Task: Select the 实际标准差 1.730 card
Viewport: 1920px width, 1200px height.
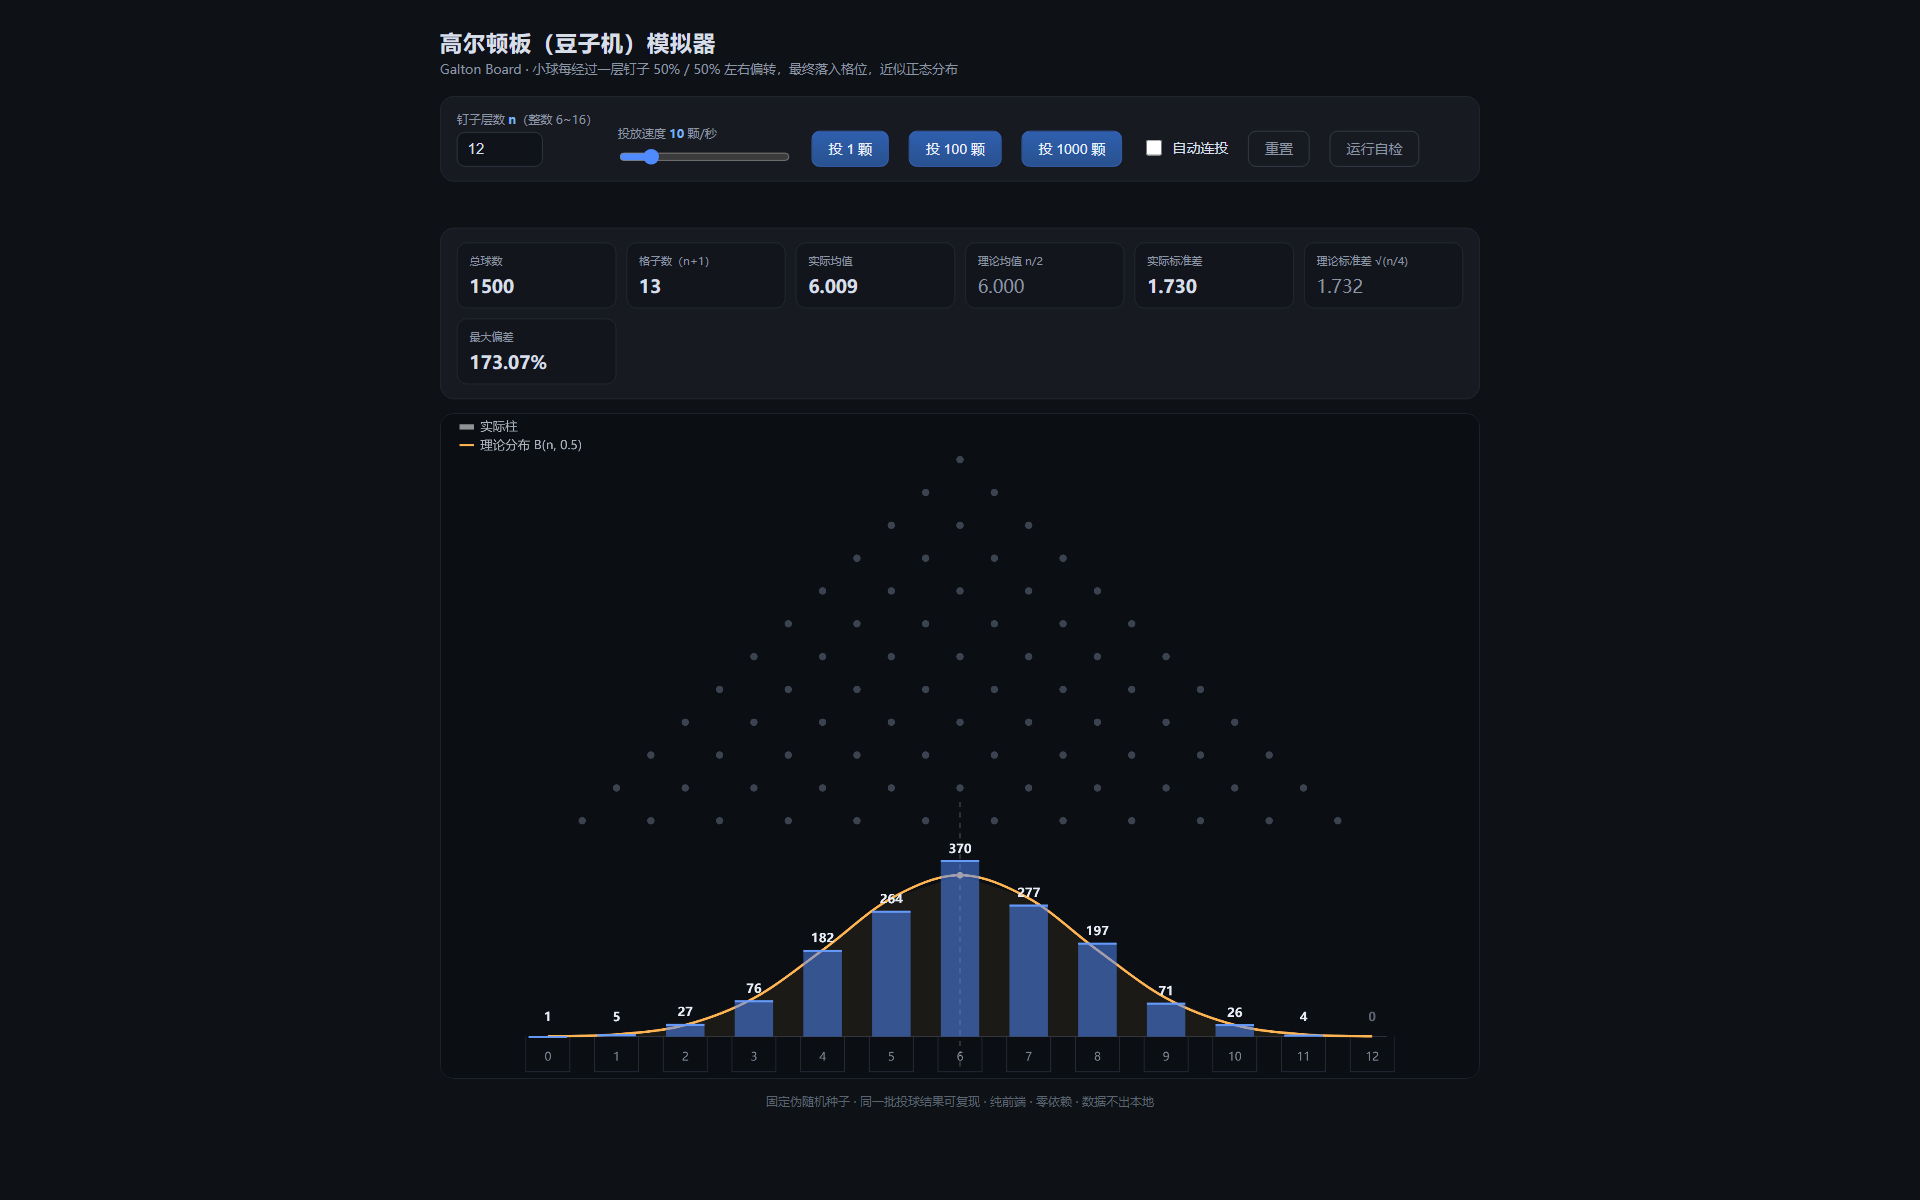Action: click(1214, 275)
